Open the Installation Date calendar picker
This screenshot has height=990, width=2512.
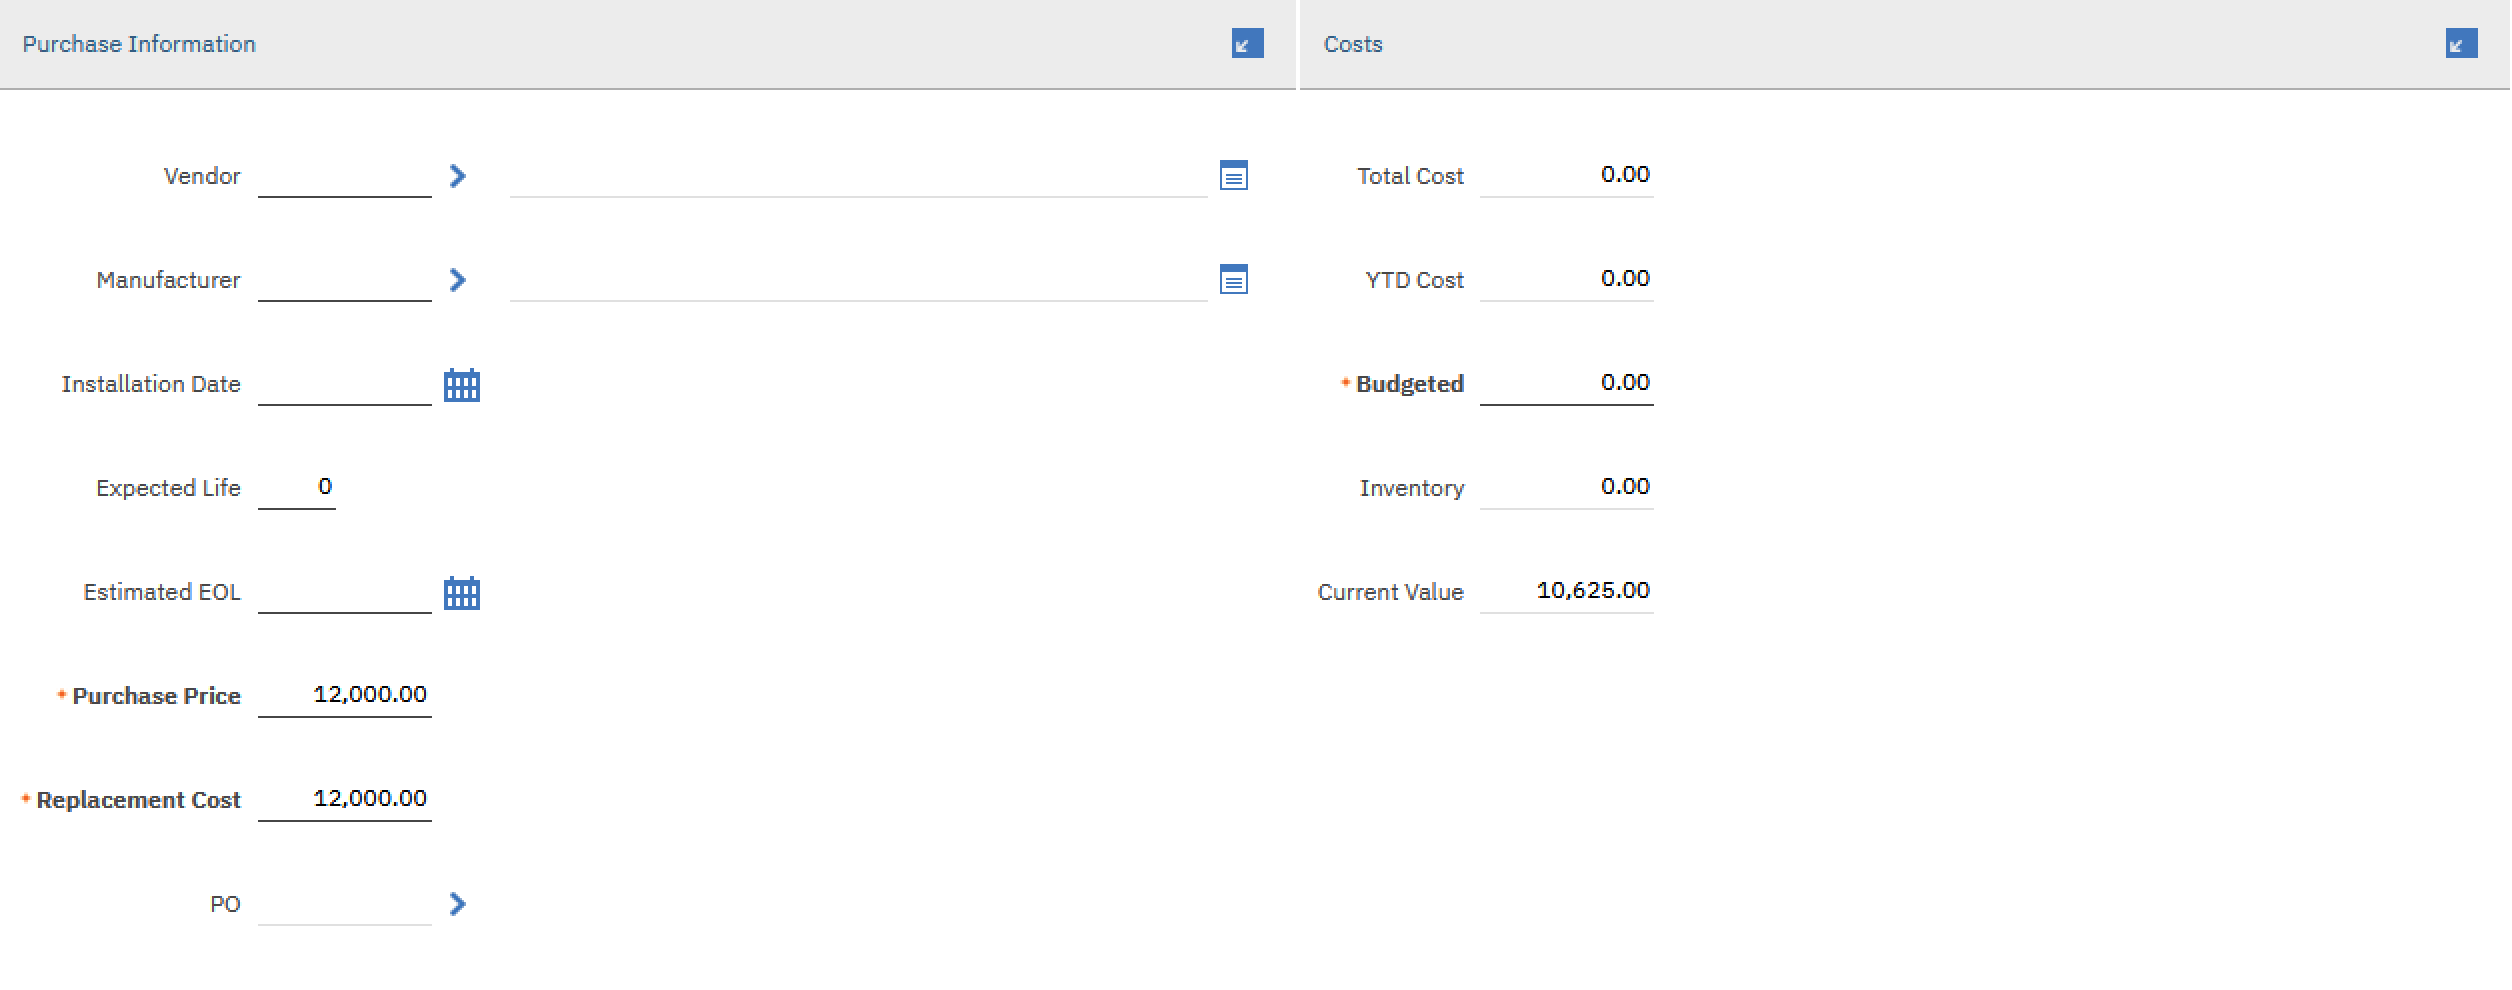[x=464, y=385]
